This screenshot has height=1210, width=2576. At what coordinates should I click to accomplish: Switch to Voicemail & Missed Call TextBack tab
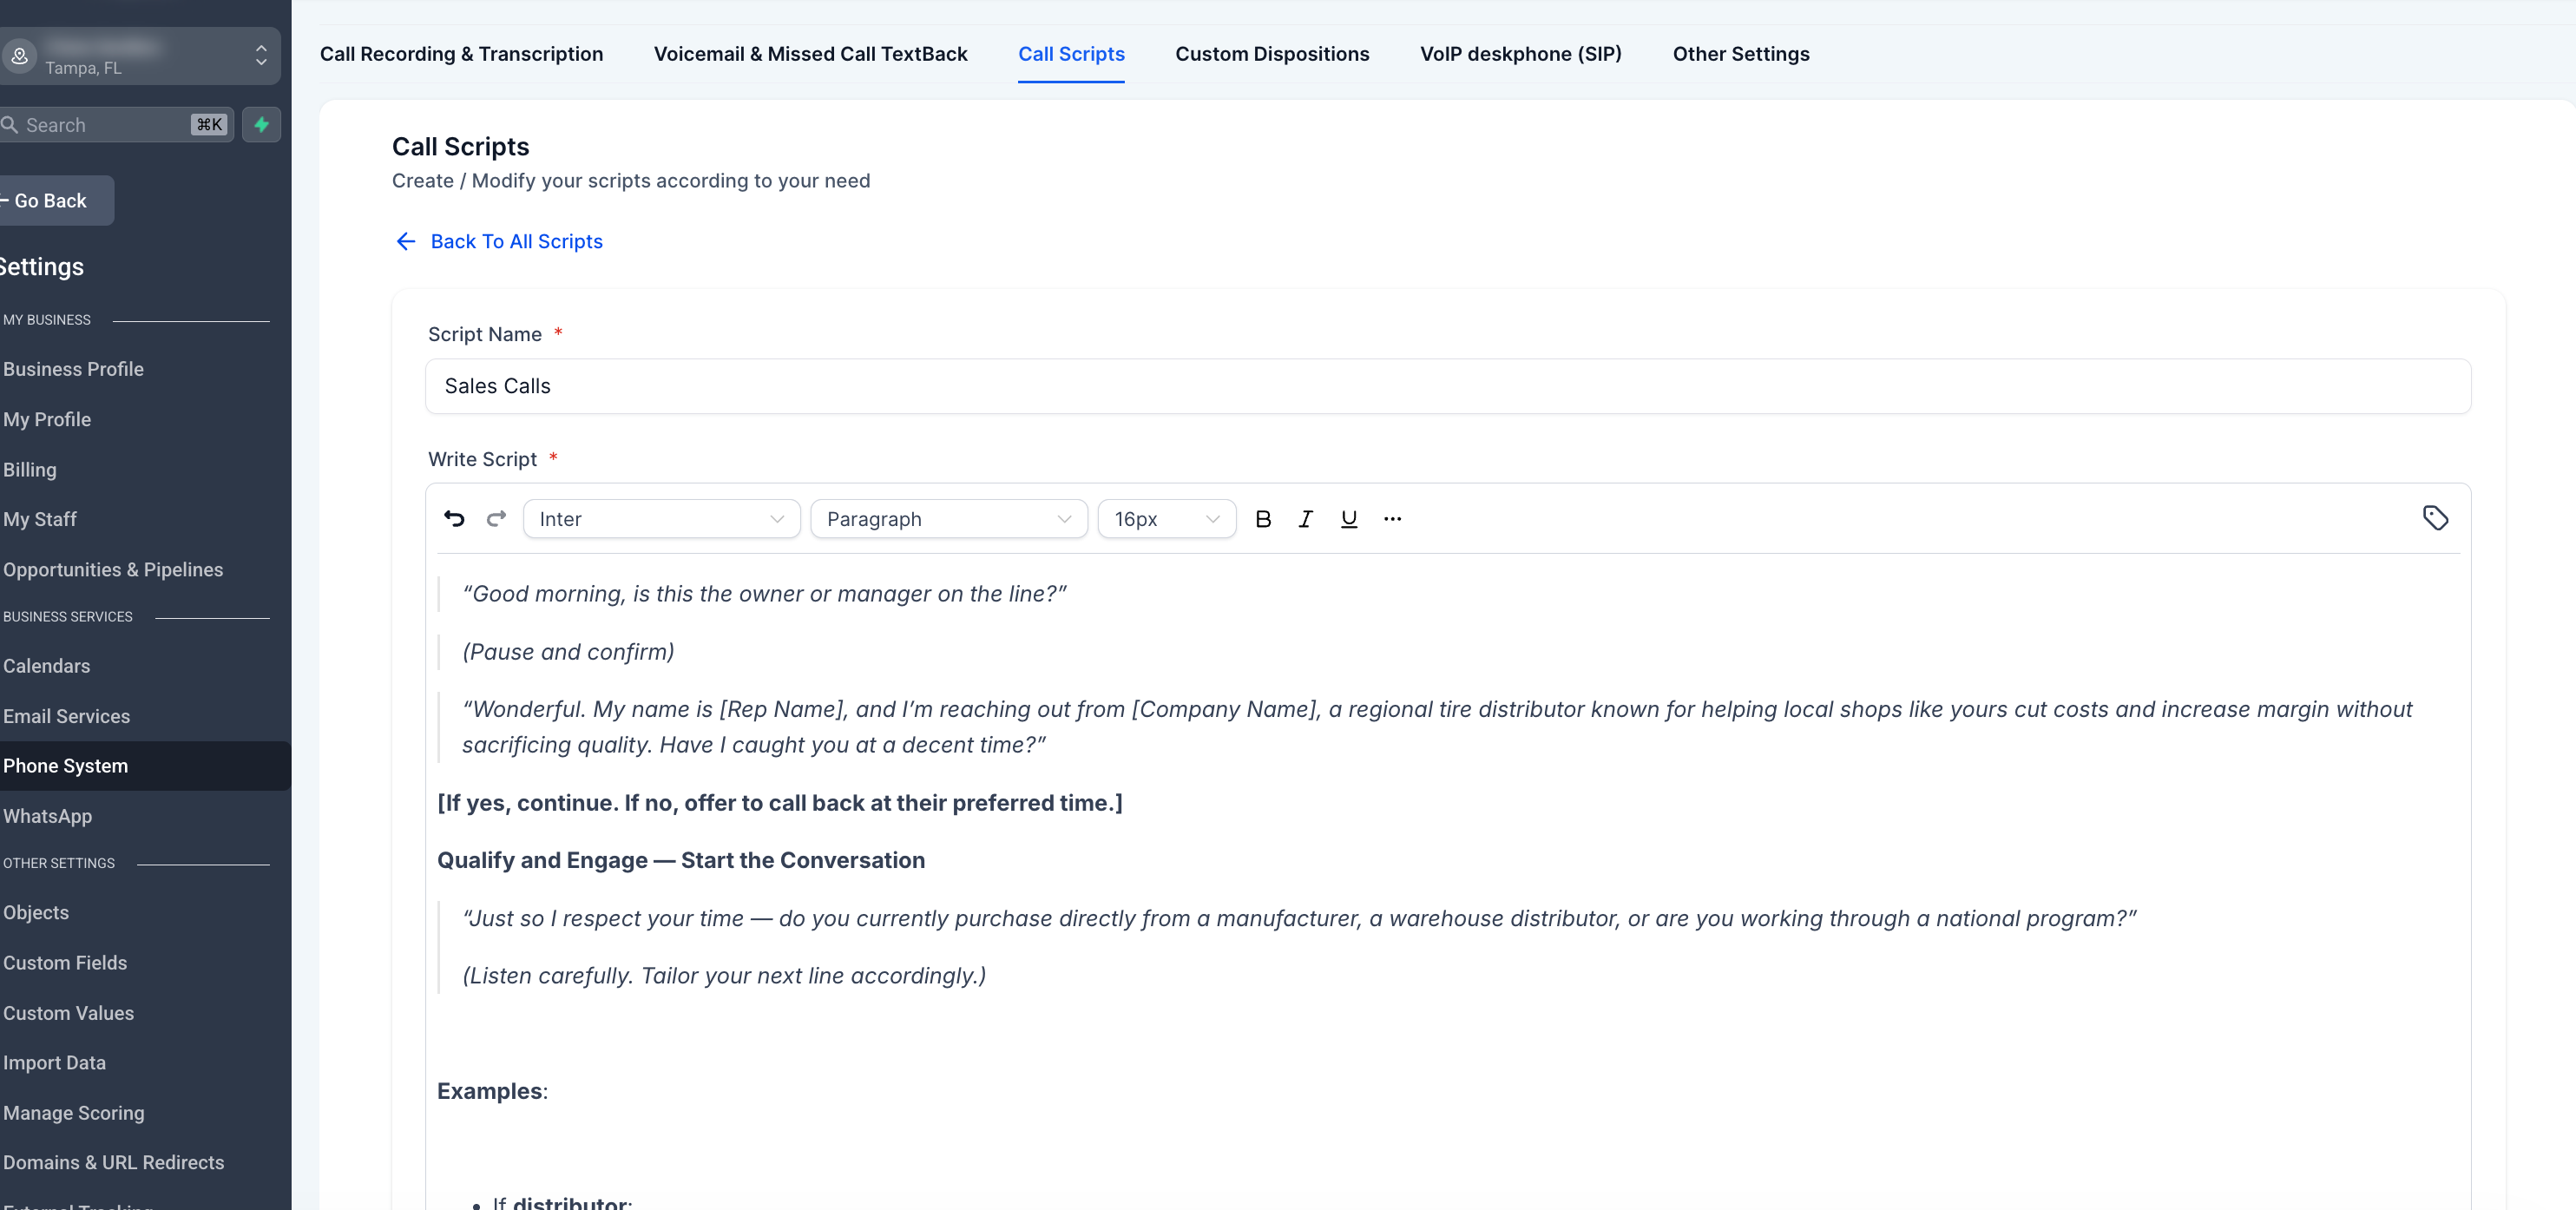tap(810, 54)
